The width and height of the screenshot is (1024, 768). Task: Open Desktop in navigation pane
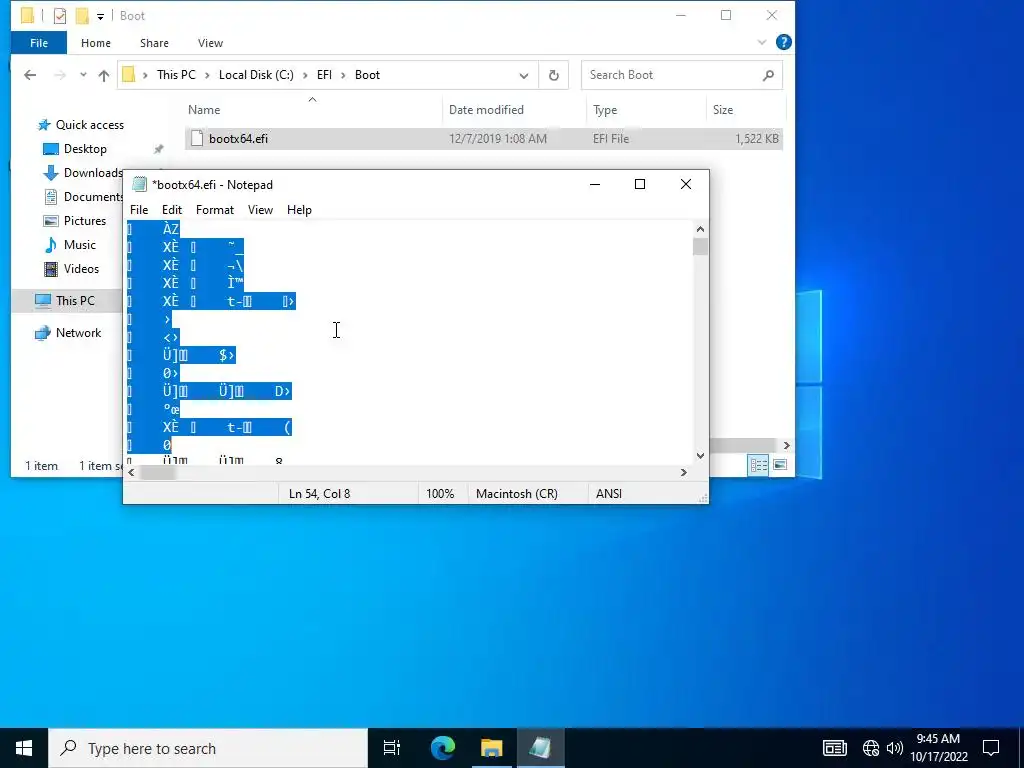pyautogui.click(x=85, y=149)
